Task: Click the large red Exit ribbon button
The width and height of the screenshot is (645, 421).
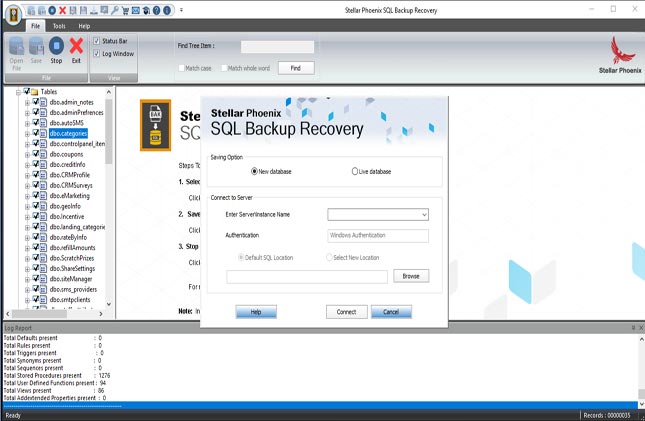Action: point(76,50)
